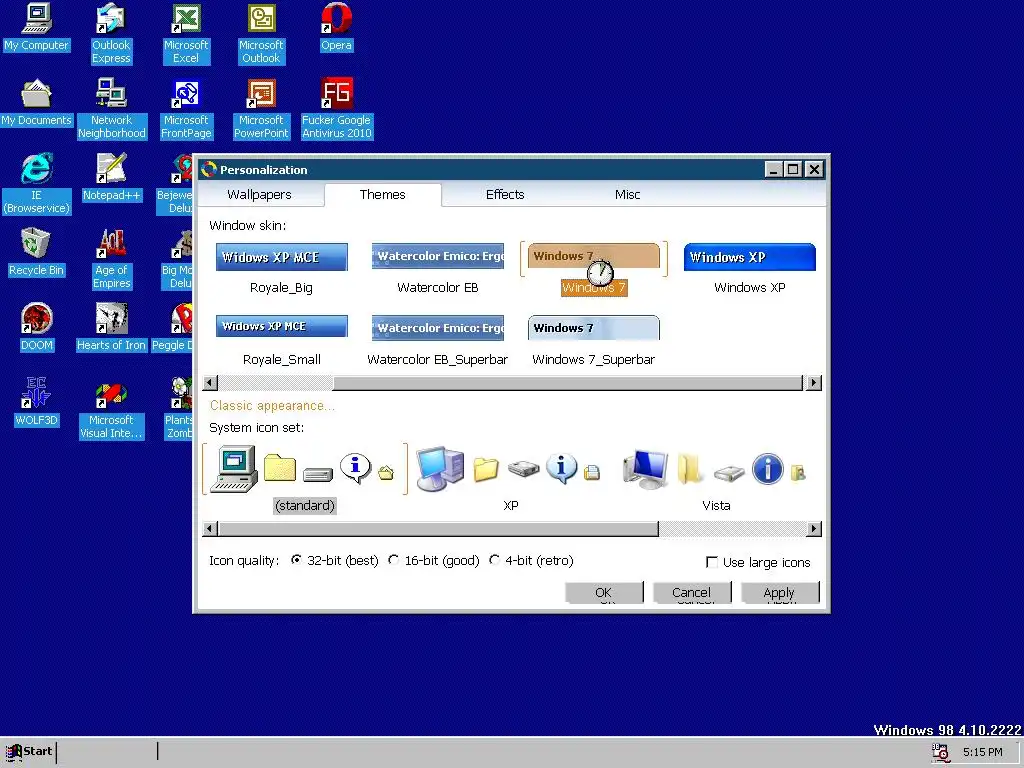Launch WOLF3D desktop shortcut
This screenshot has height=768, width=1024.
(37, 403)
